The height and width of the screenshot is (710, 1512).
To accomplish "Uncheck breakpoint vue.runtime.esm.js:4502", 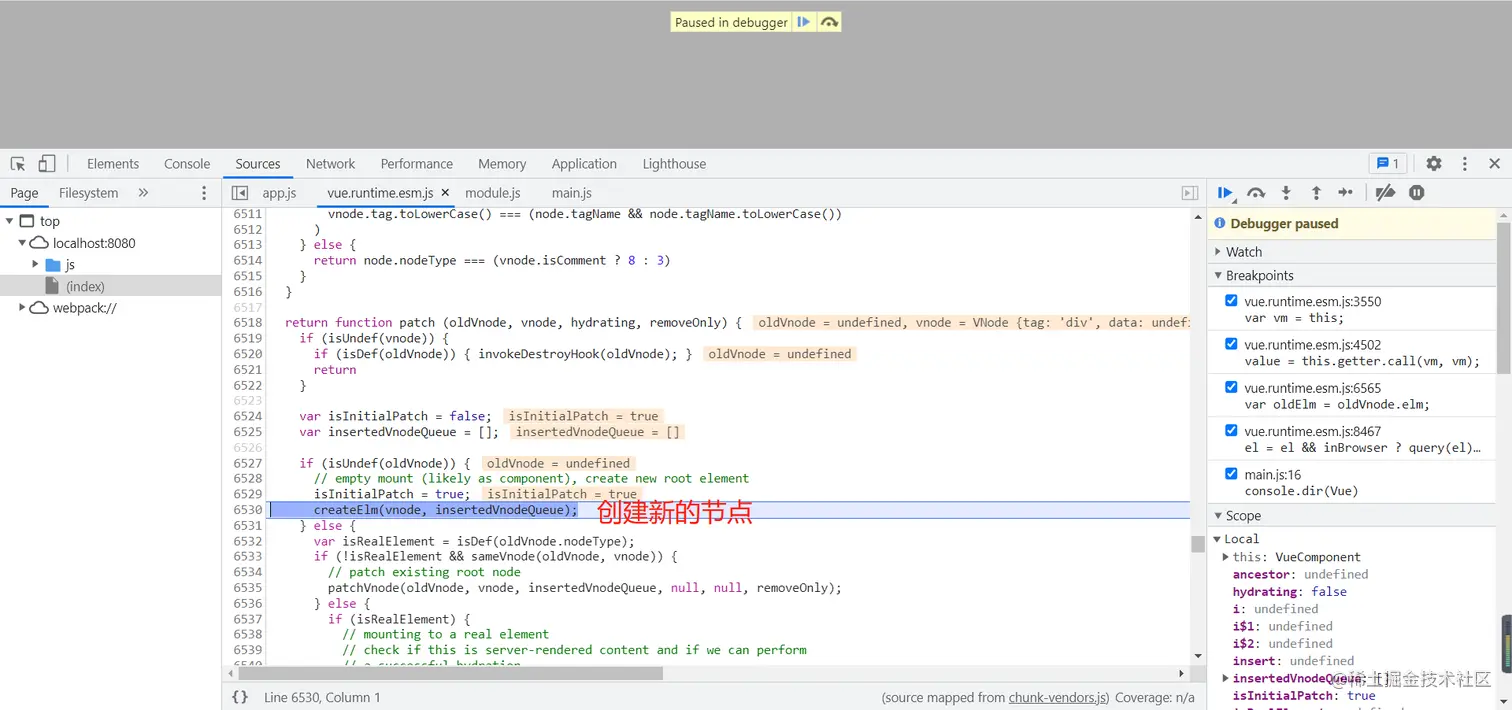I will click(x=1231, y=343).
